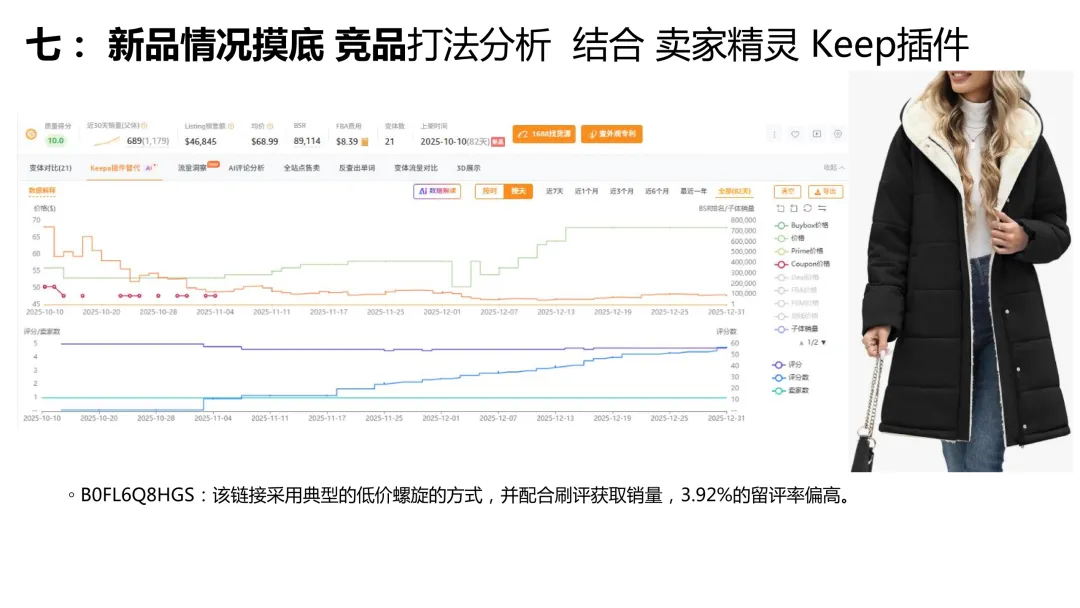The image size is (1080, 608).
Task: Open the 变体对比(21) tab
Action: point(50,168)
